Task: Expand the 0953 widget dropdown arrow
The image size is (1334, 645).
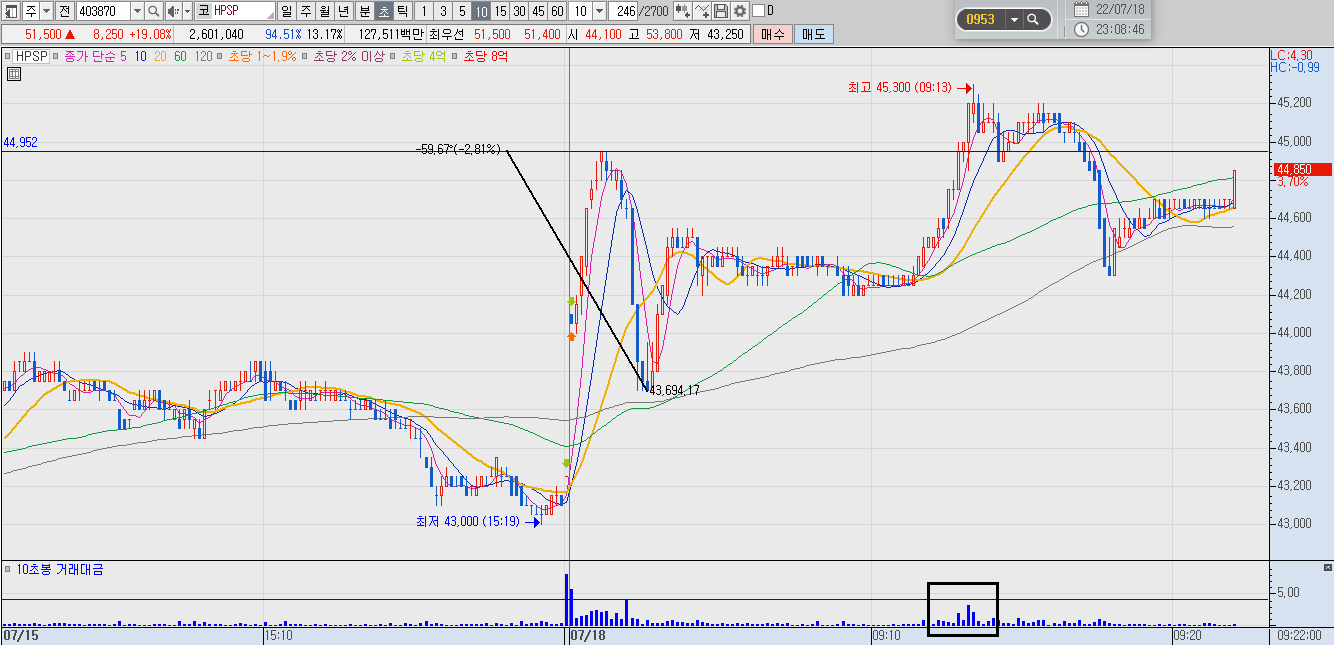Action: [x=1014, y=19]
